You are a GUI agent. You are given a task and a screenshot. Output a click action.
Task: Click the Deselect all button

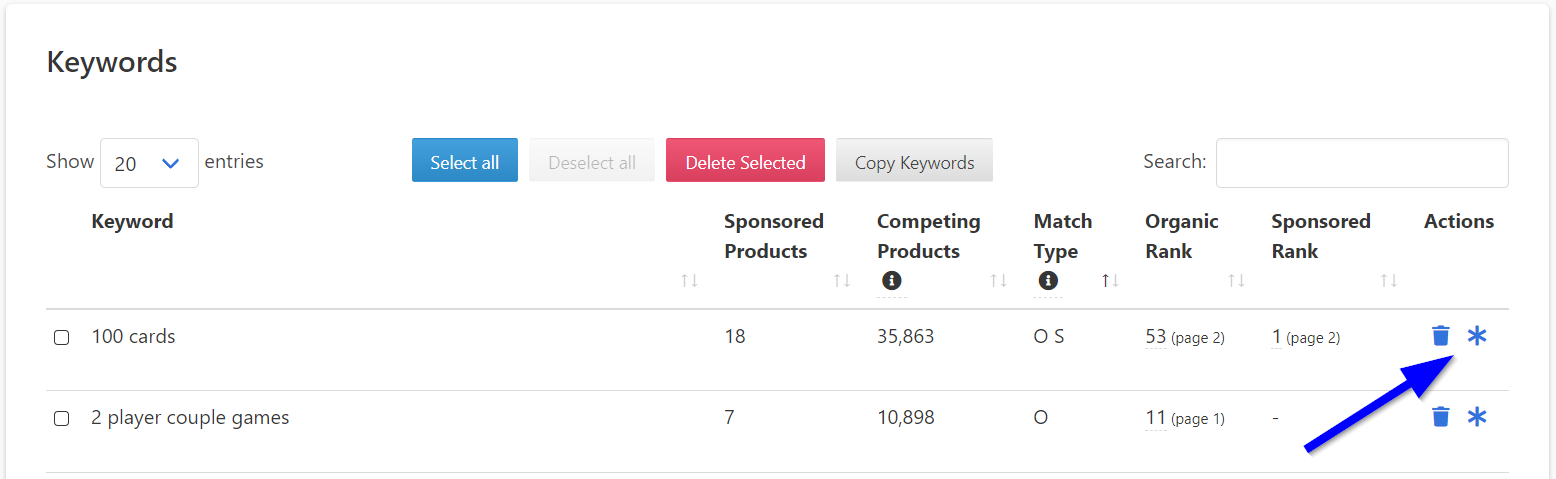[x=592, y=161]
